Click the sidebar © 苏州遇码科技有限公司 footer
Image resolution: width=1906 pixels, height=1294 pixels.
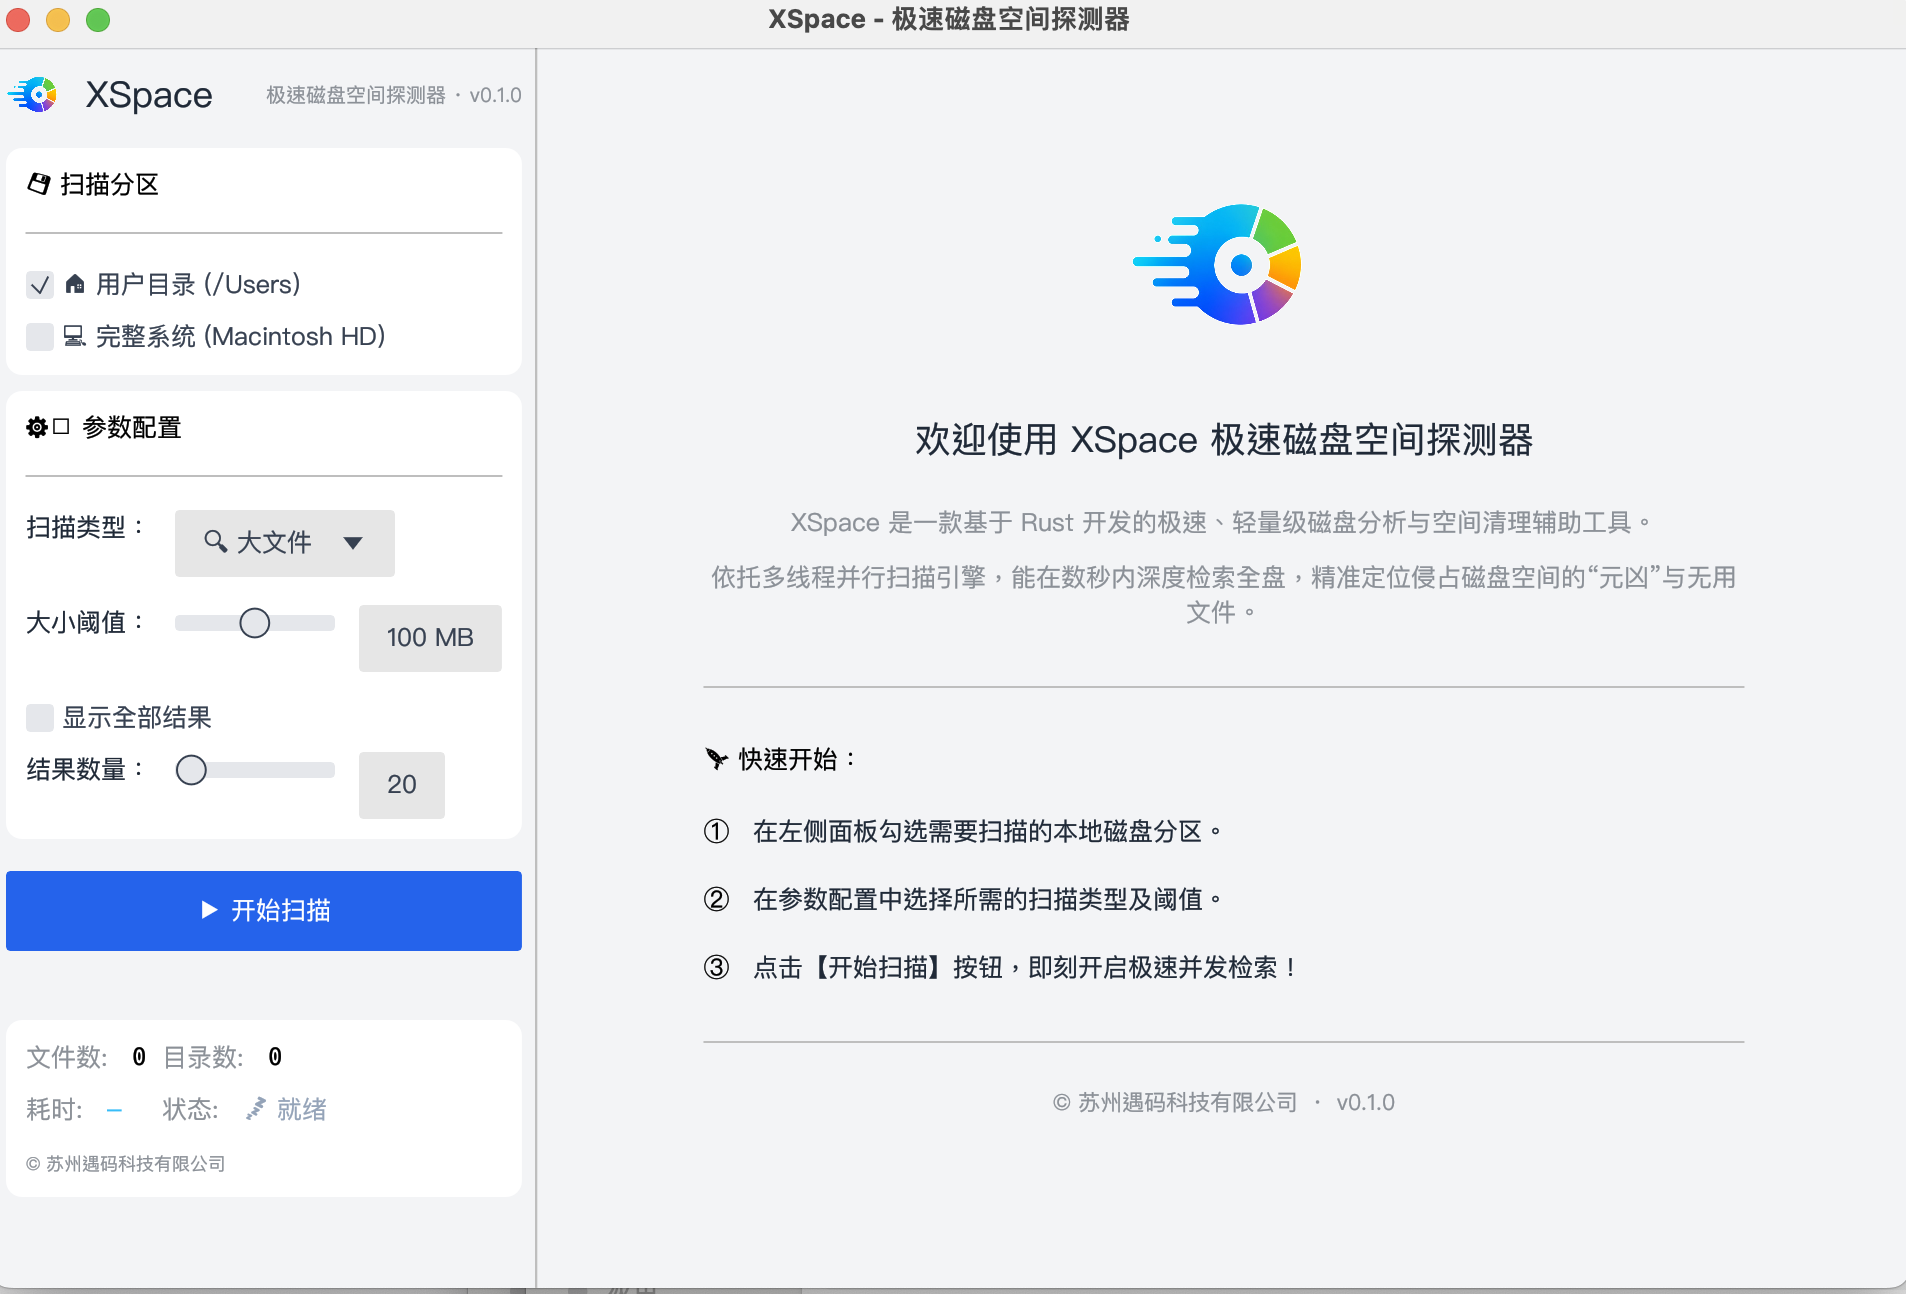point(126,1163)
